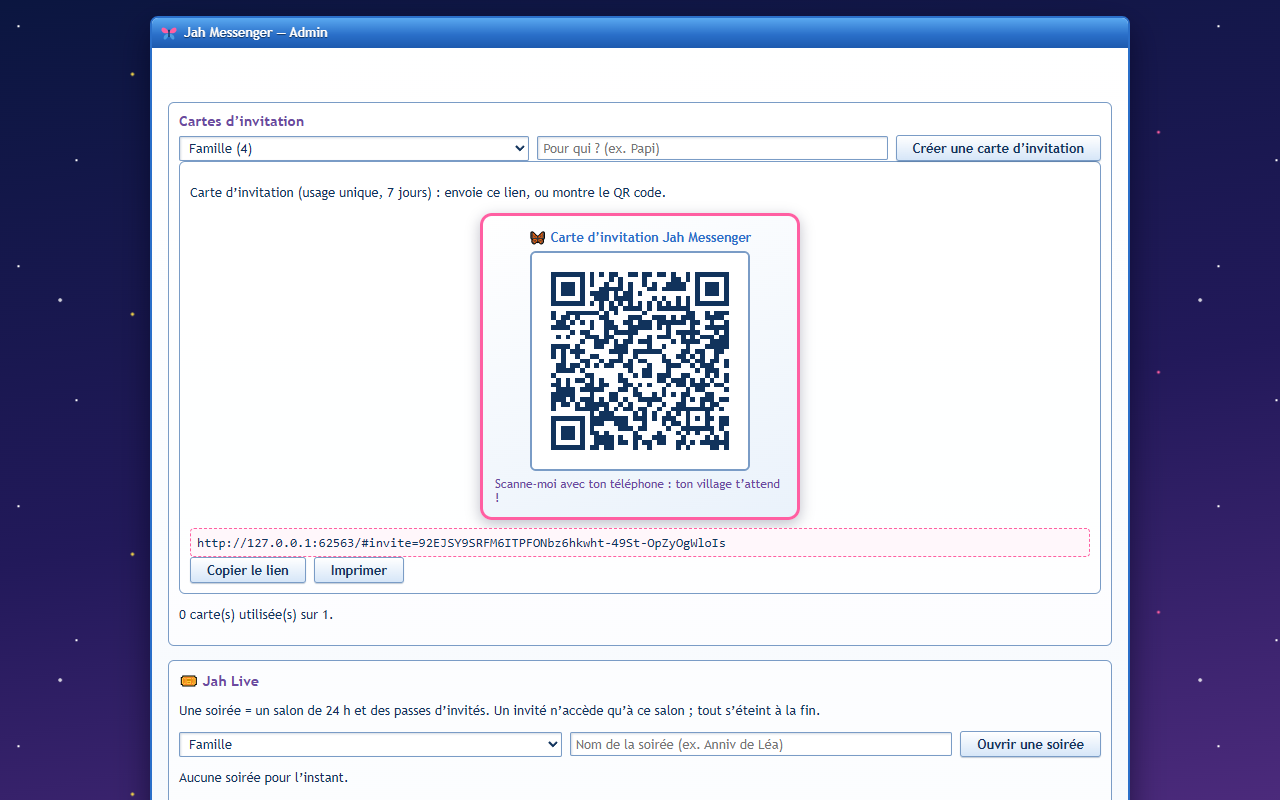Click the ticket icon beside Jah Live
The image size is (1280, 800).
point(188,681)
